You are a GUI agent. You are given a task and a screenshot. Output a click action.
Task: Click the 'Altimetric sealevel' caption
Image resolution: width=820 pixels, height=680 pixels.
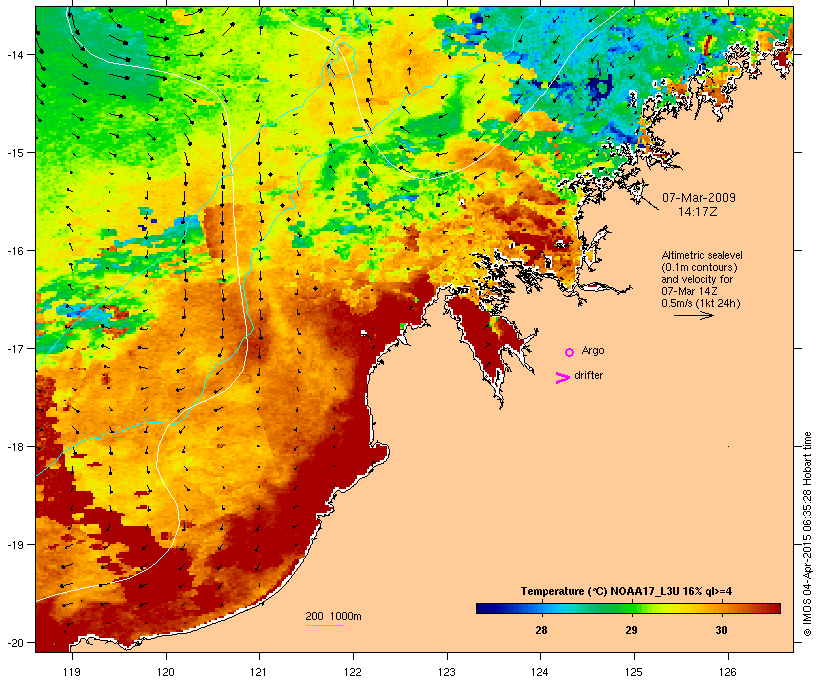tap(702, 255)
